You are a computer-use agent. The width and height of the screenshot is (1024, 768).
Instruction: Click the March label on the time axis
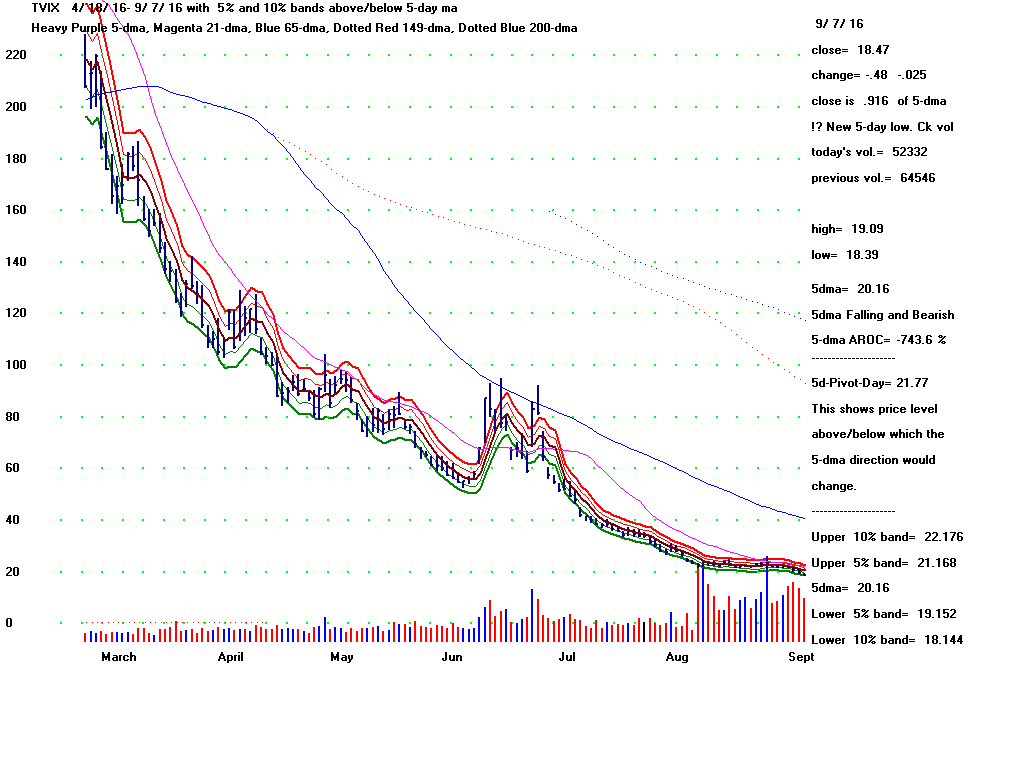118,658
